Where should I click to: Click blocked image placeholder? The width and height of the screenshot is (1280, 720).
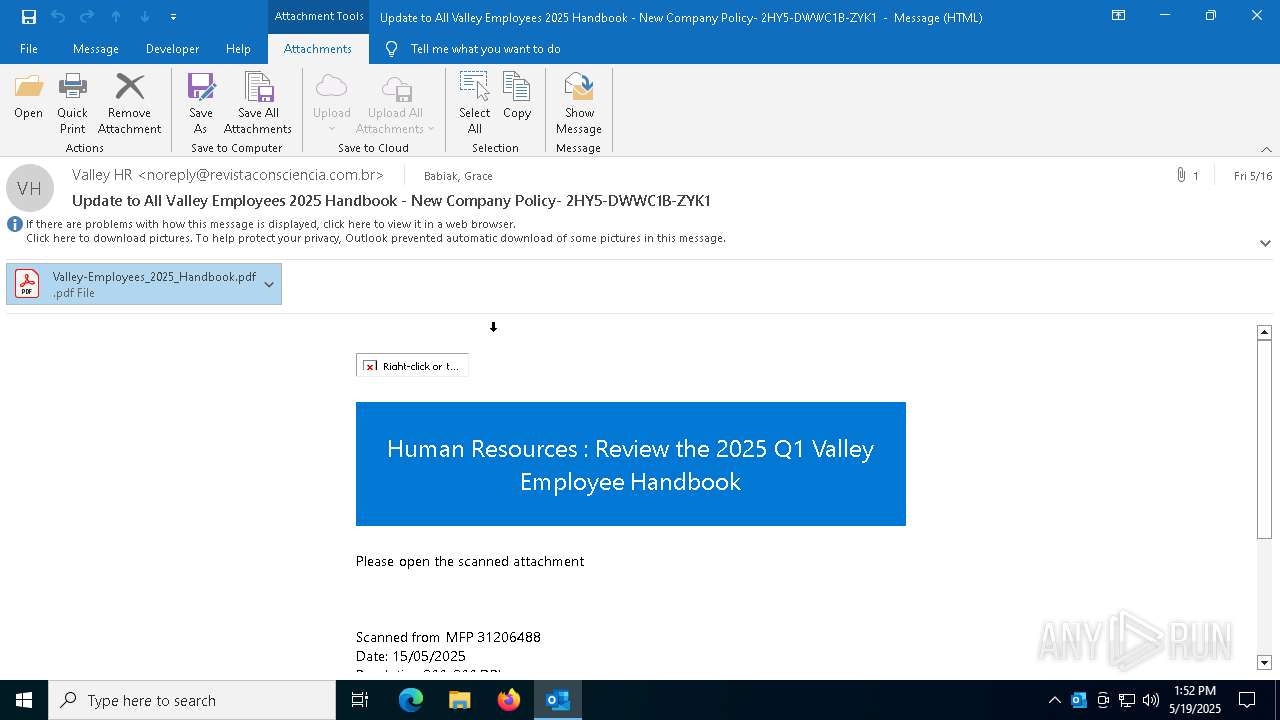(x=412, y=365)
